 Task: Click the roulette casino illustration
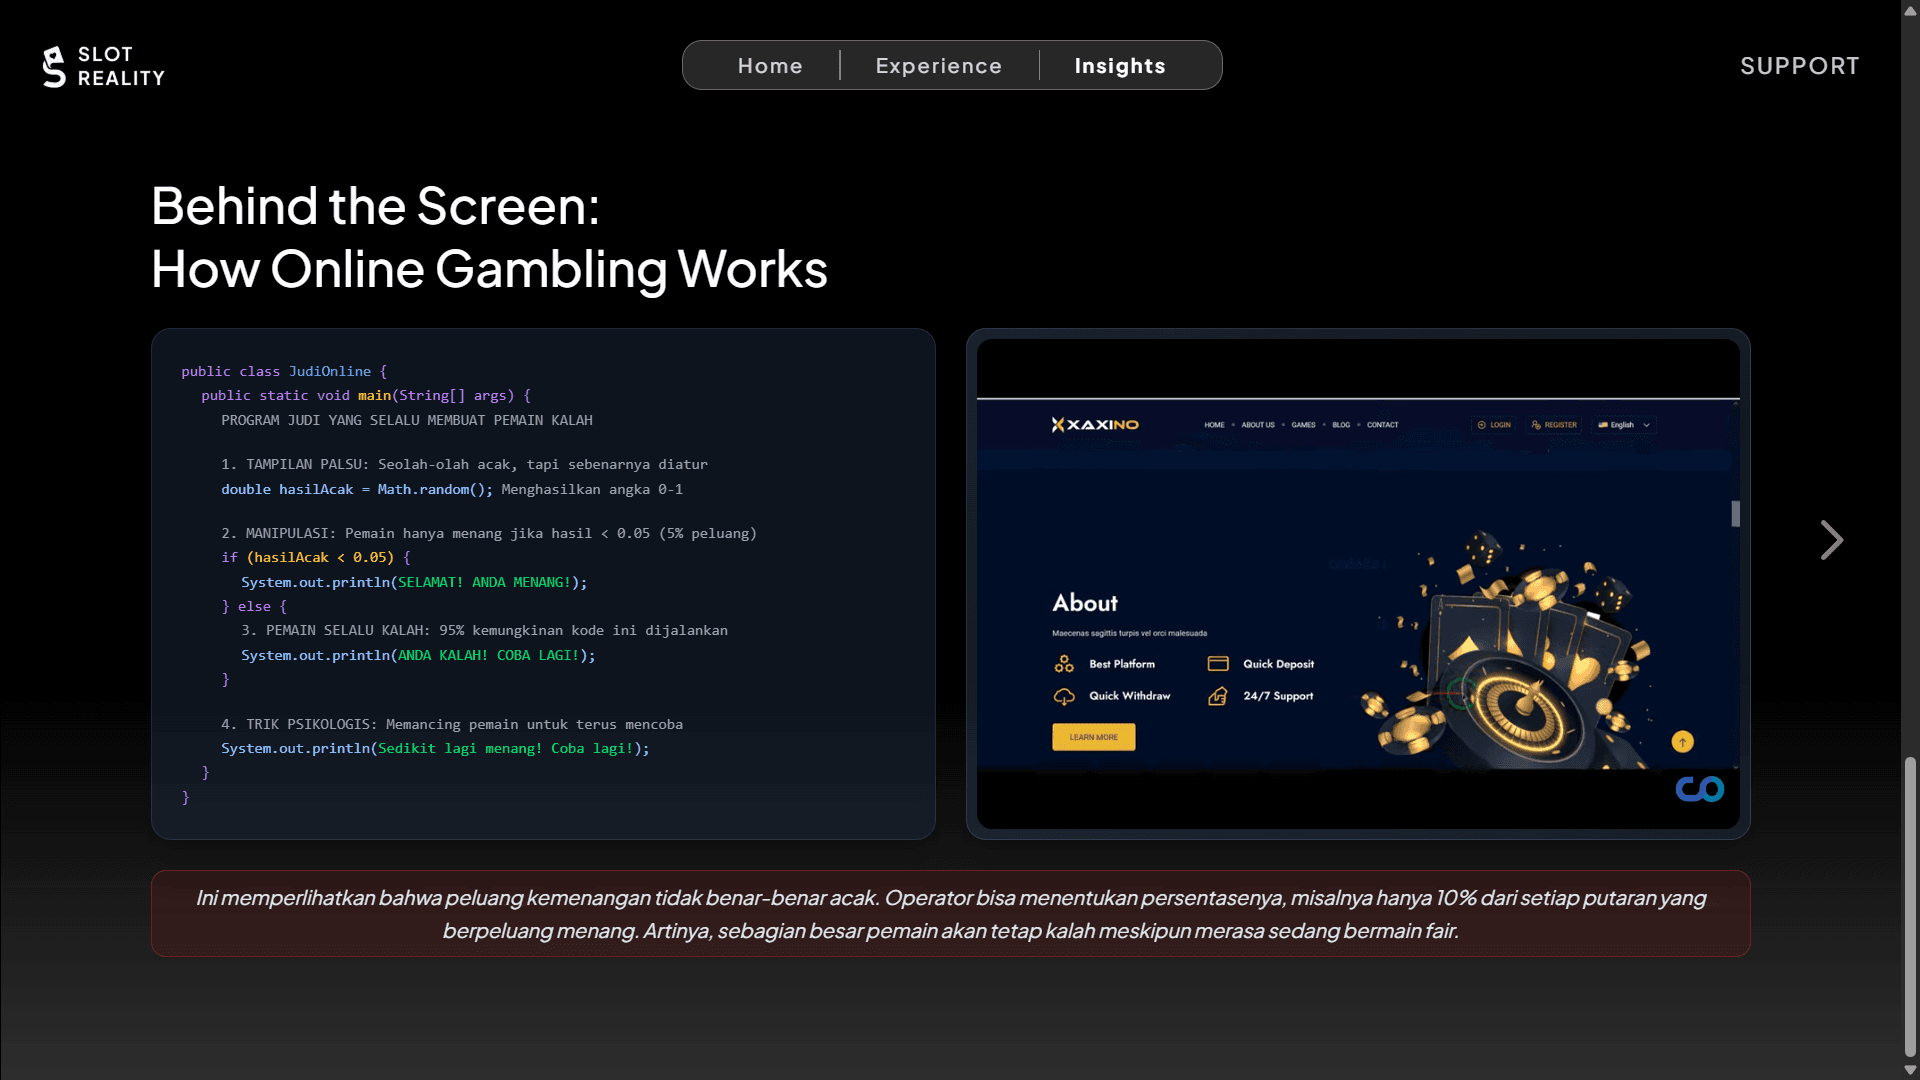(x=1505, y=650)
